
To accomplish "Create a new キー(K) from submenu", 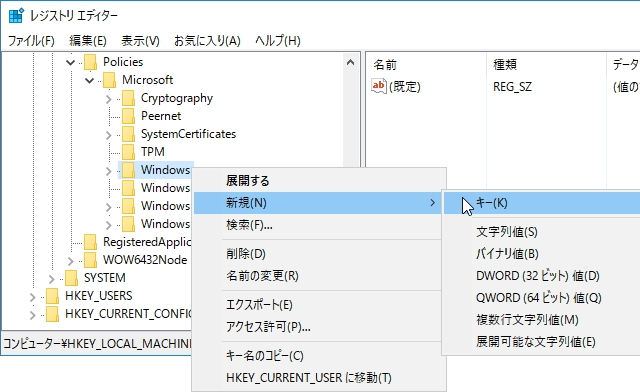I will click(542, 203).
